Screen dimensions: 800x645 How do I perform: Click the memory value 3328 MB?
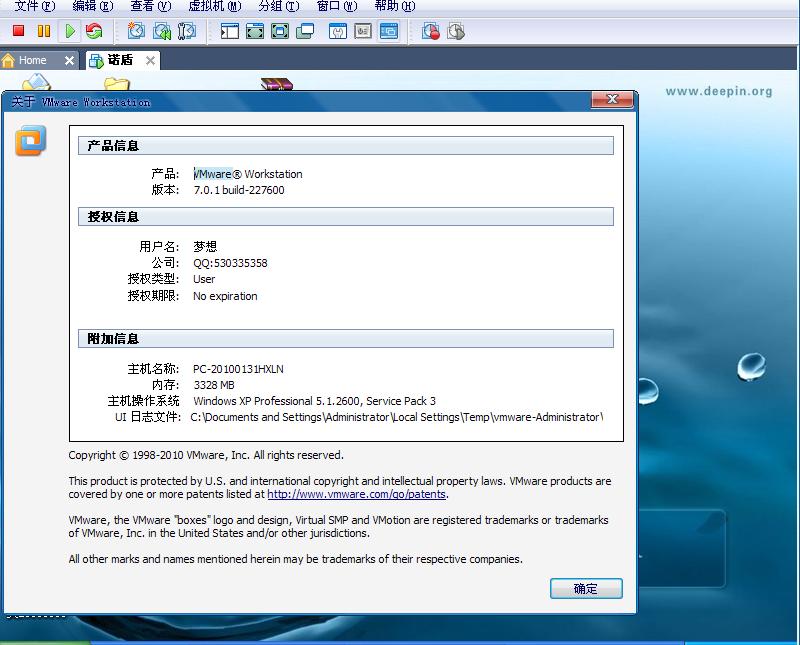[x=214, y=385]
